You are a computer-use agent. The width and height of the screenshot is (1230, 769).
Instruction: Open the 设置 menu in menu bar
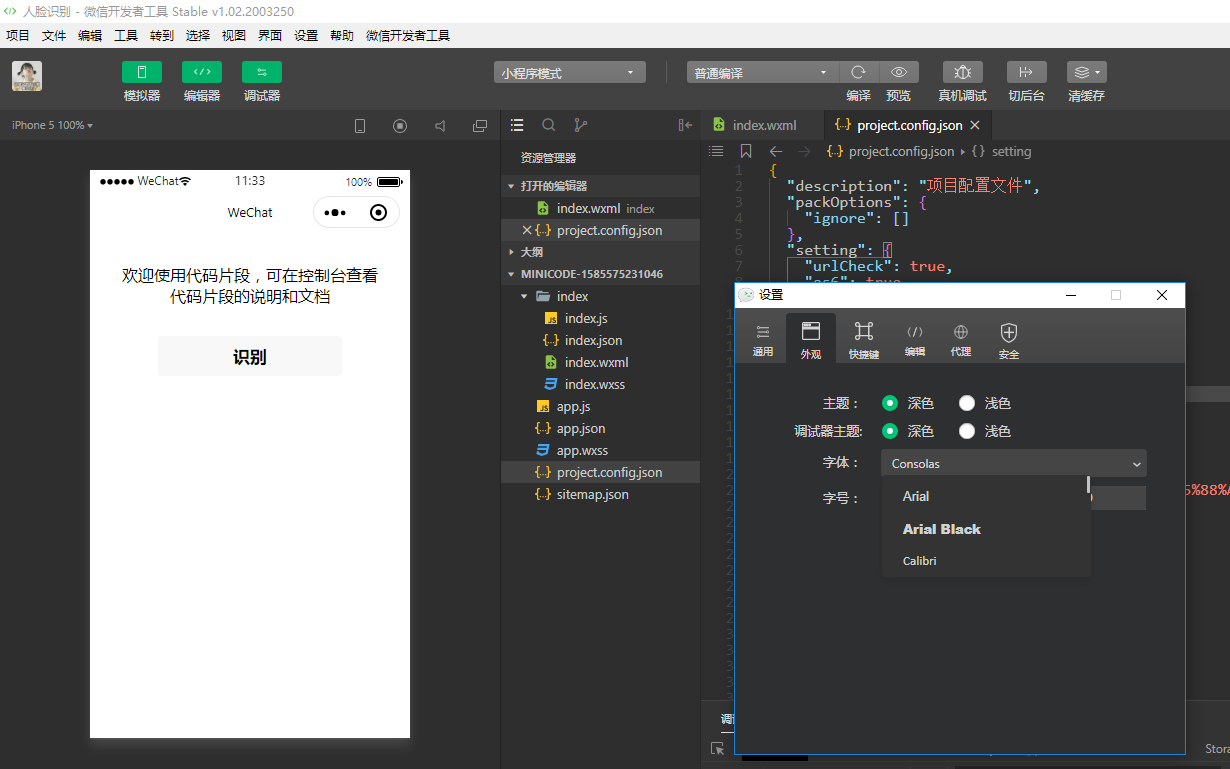pos(306,35)
